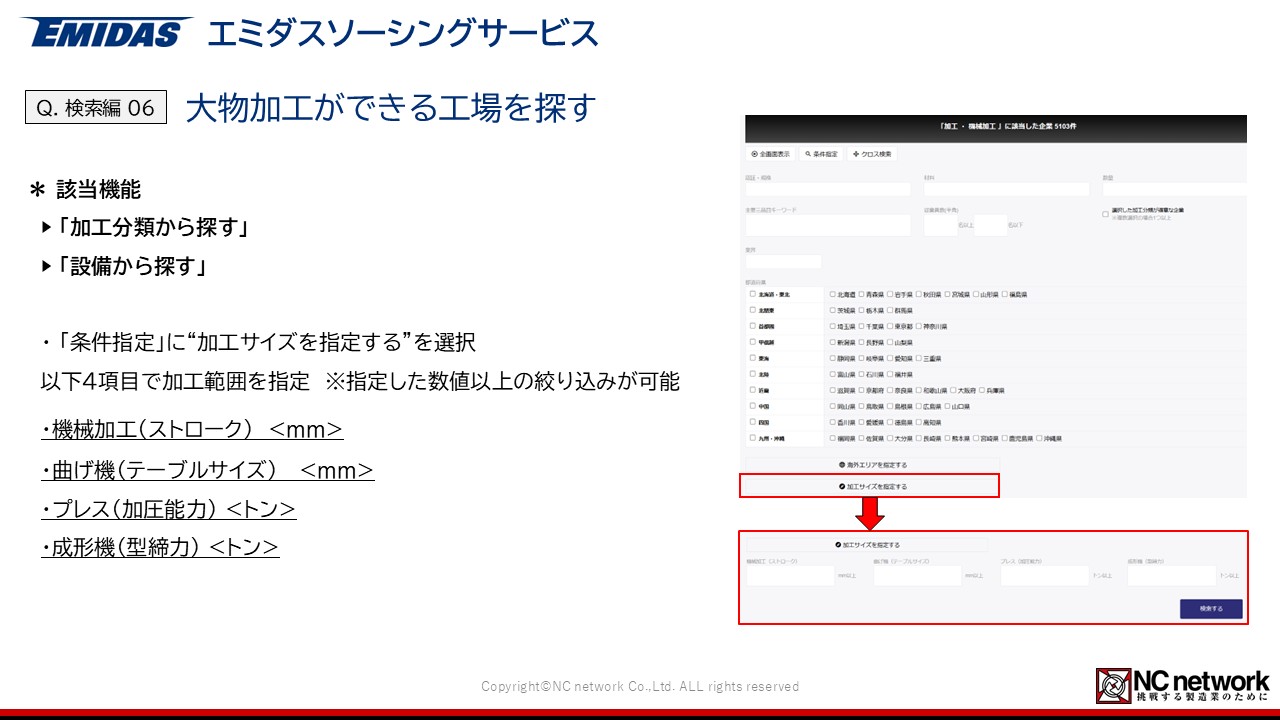
Task: Check the 九州・沖縄 region checkbox
Action: (x=753, y=438)
